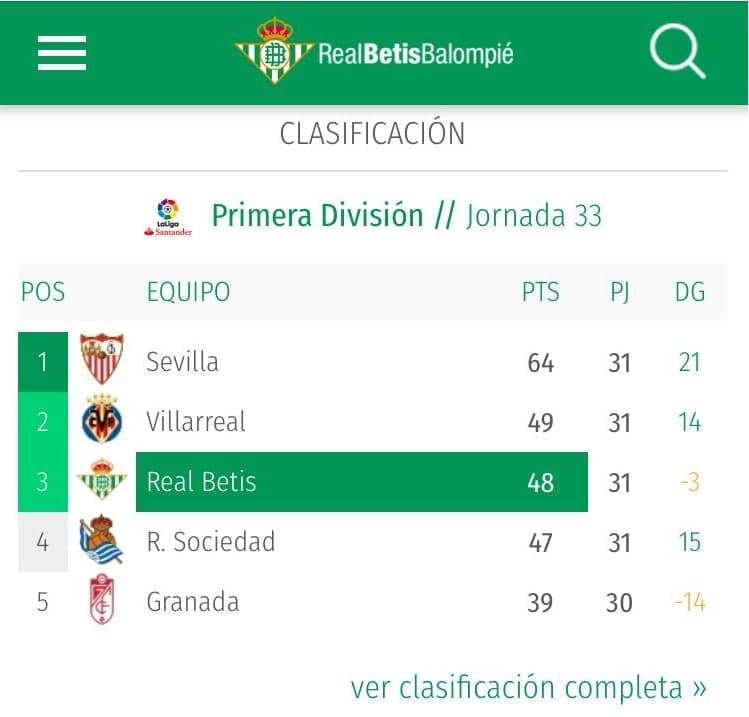The height and width of the screenshot is (717, 749).
Task: Click the Primera División title
Action: 317,216
